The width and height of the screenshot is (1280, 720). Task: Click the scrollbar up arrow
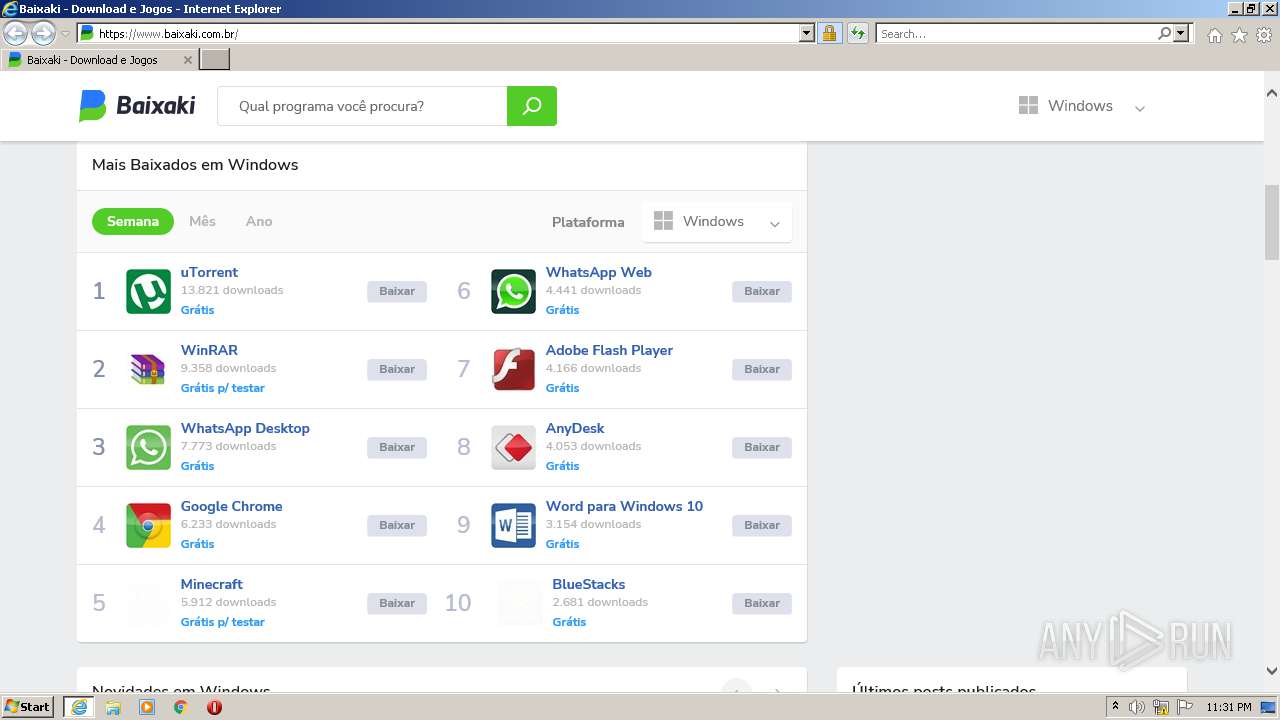[1272, 94]
